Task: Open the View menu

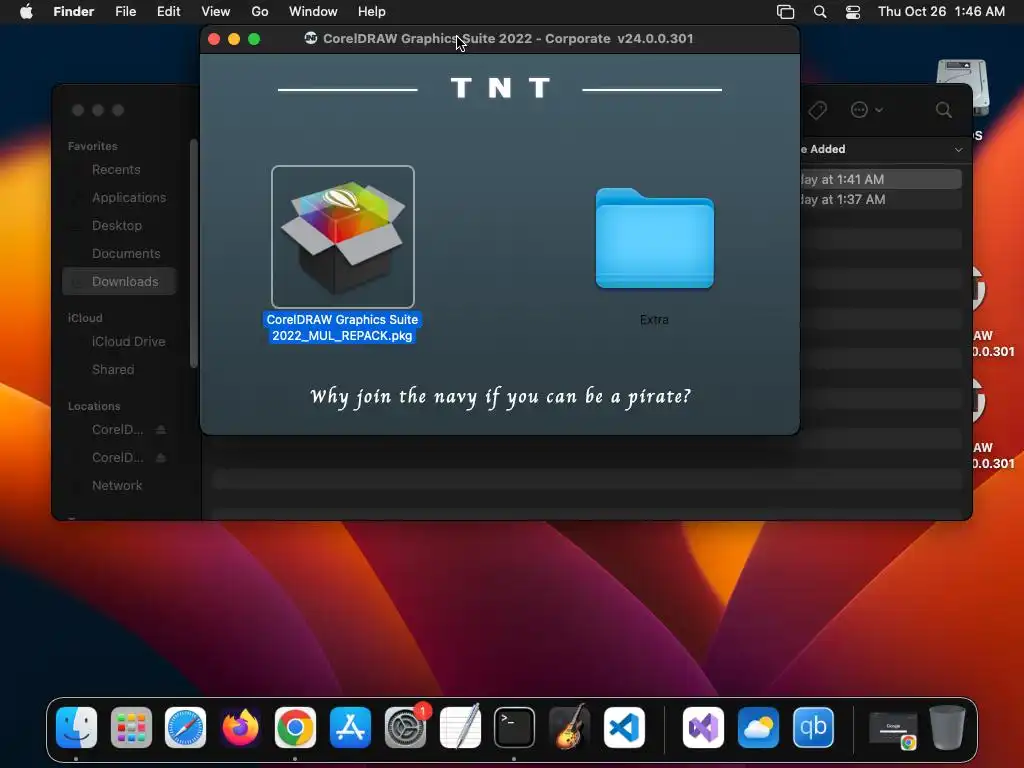Action: (x=216, y=12)
